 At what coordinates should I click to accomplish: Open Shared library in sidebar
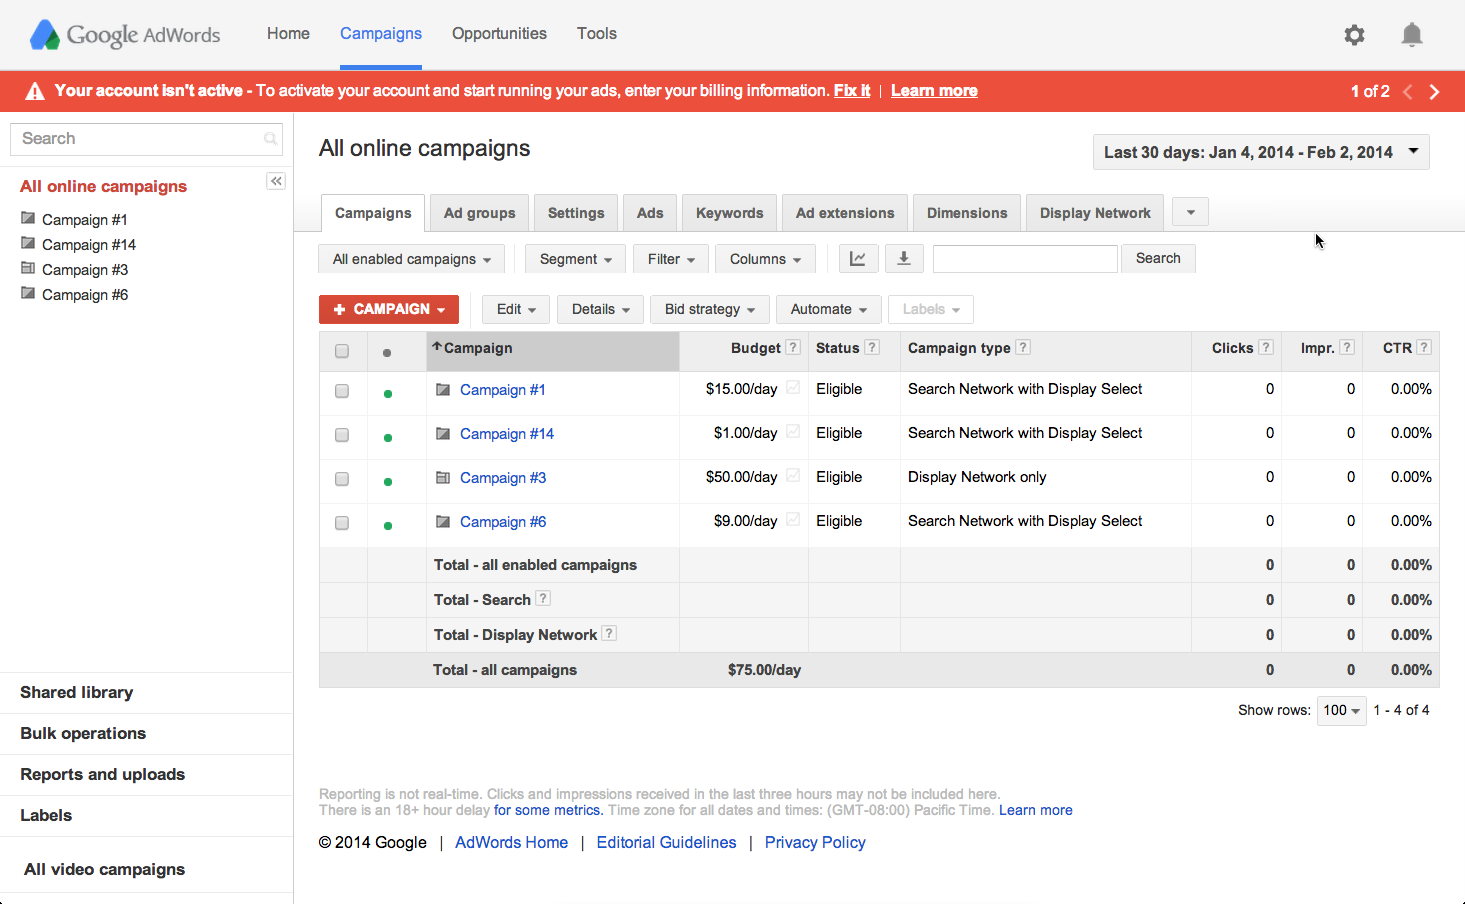pyautogui.click(x=76, y=693)
